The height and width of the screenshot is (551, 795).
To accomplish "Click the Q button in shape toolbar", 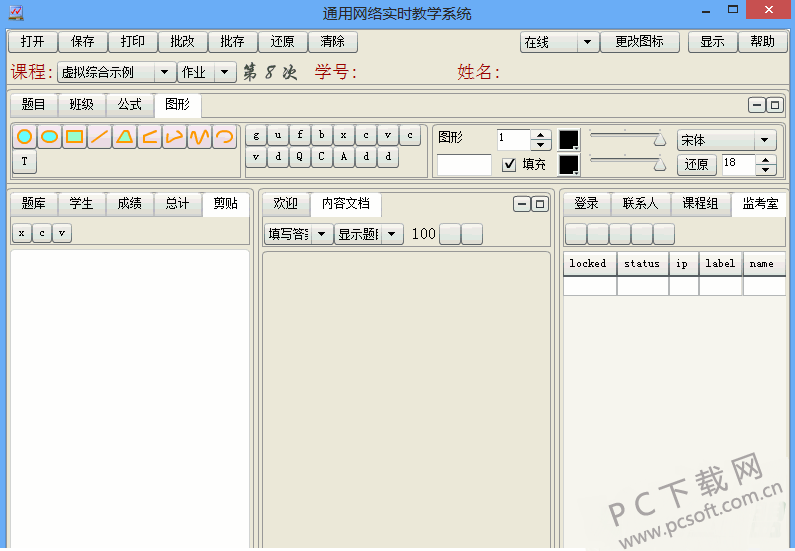I will pos(300,157).
